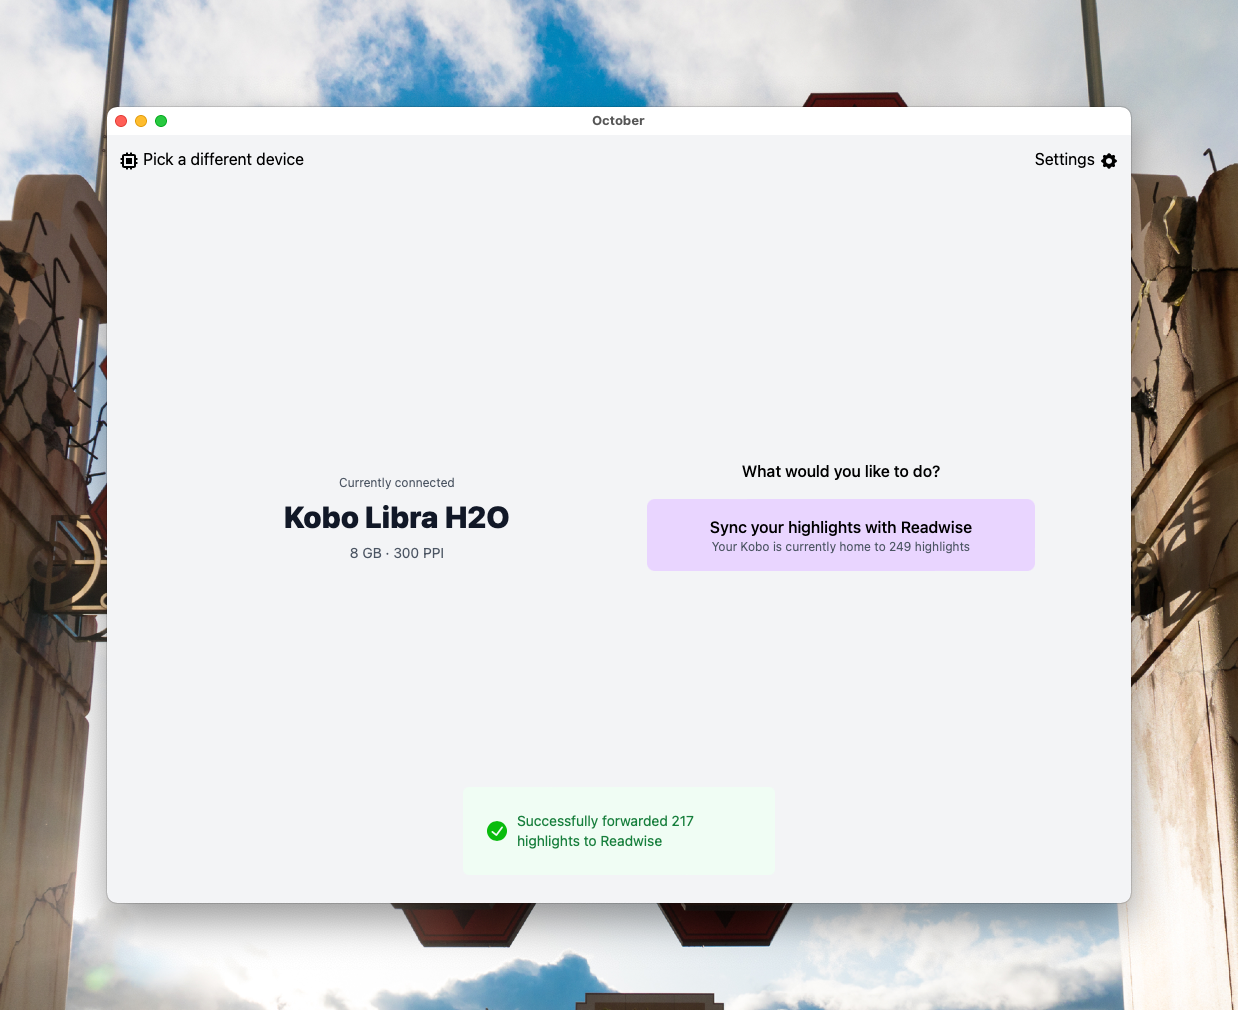Sync your highlights with Readwise
The width and height of the screenshot is (1238, 1010).
tap(841, 535)
